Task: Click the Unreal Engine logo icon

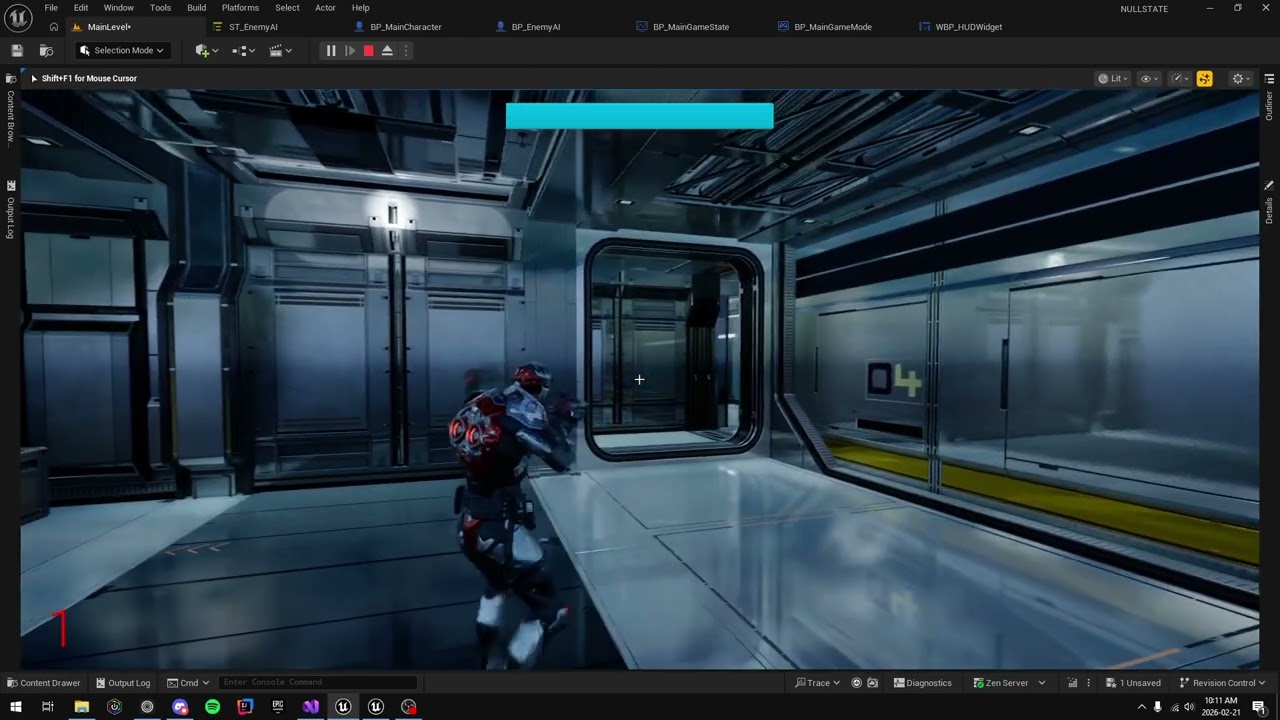Action: [x=18, y=17]
